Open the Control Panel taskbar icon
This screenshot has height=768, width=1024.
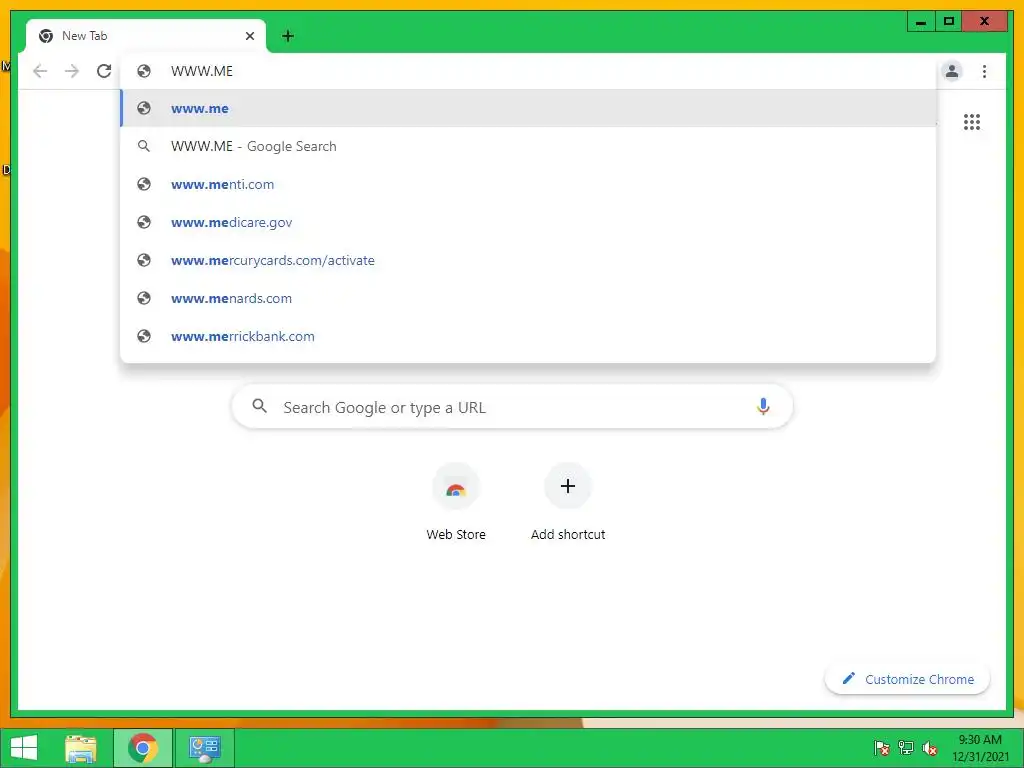[x=204, y=748]
